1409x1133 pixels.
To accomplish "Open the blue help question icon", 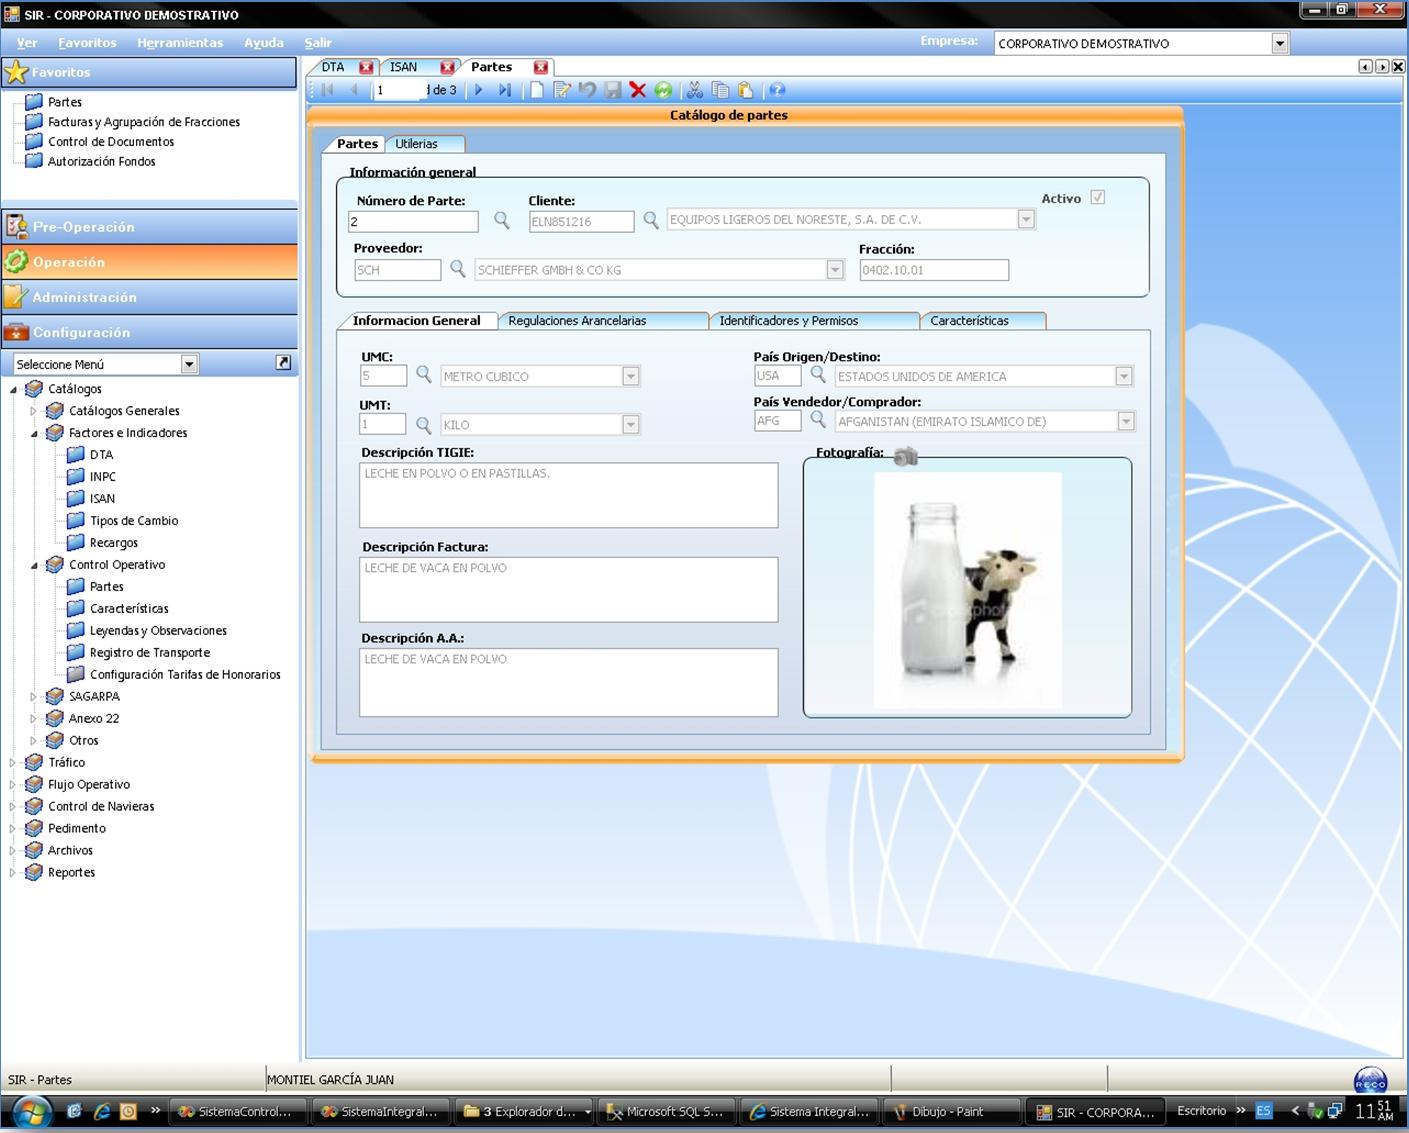I will pyautogui.click(x=777, y=90).
